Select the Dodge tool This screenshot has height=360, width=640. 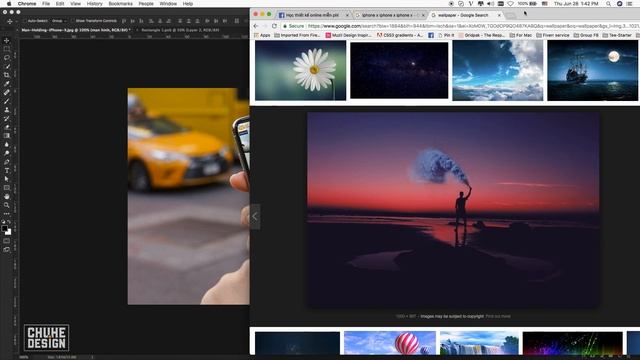[x=7, y=153]
